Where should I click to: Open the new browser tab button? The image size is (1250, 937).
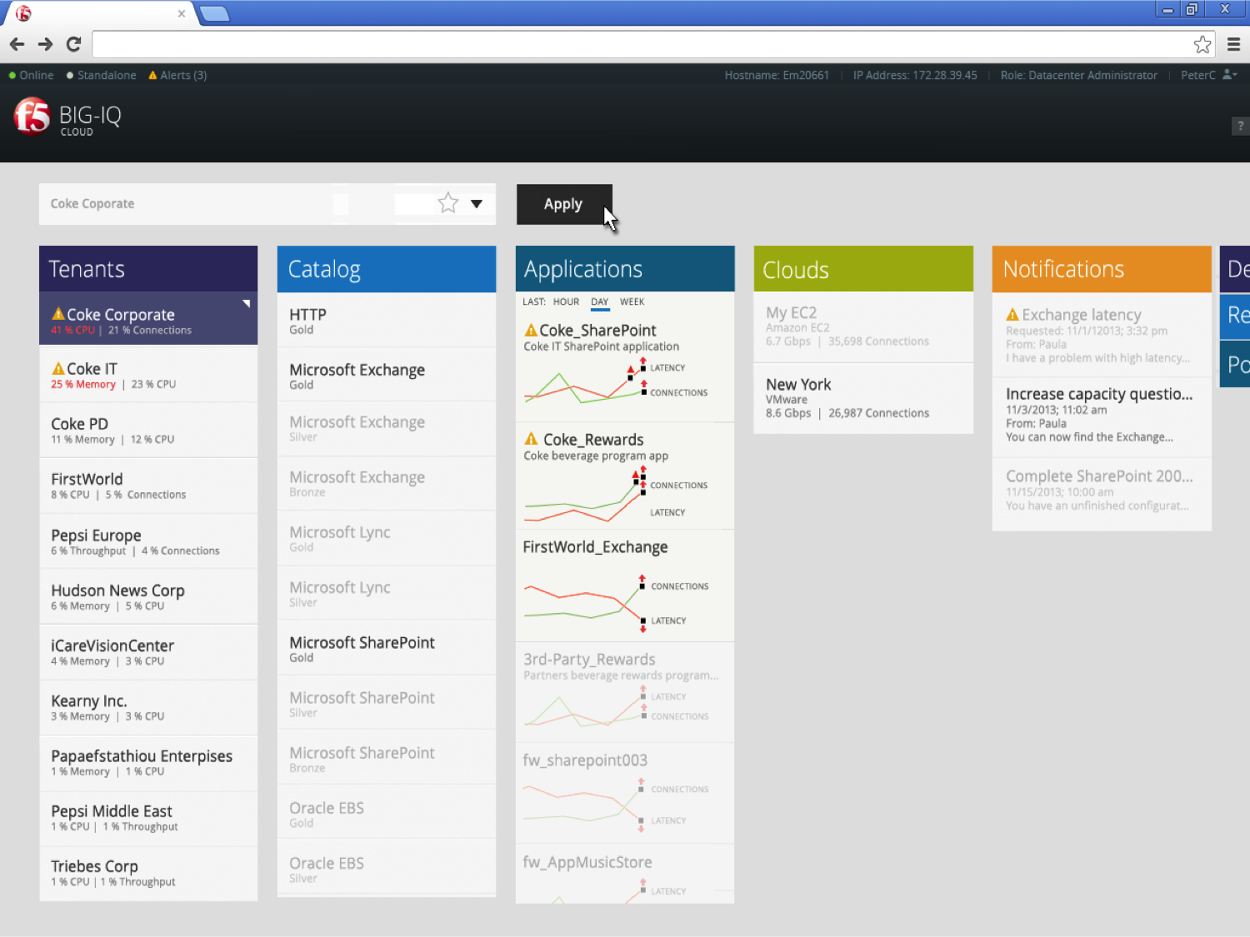pos(214,14)
